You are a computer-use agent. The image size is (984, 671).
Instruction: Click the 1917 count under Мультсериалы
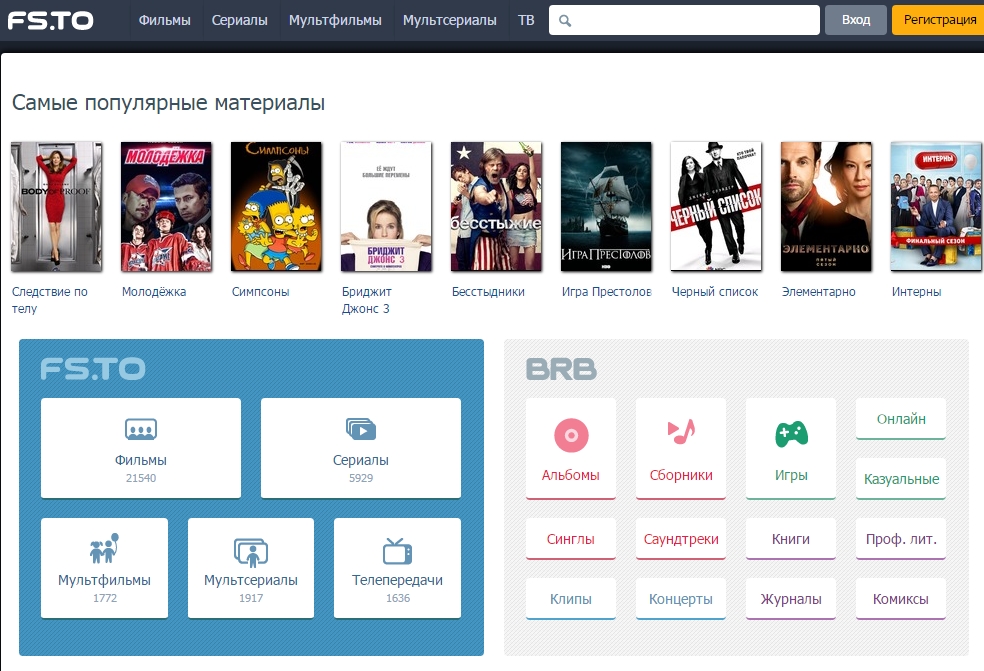251,598
